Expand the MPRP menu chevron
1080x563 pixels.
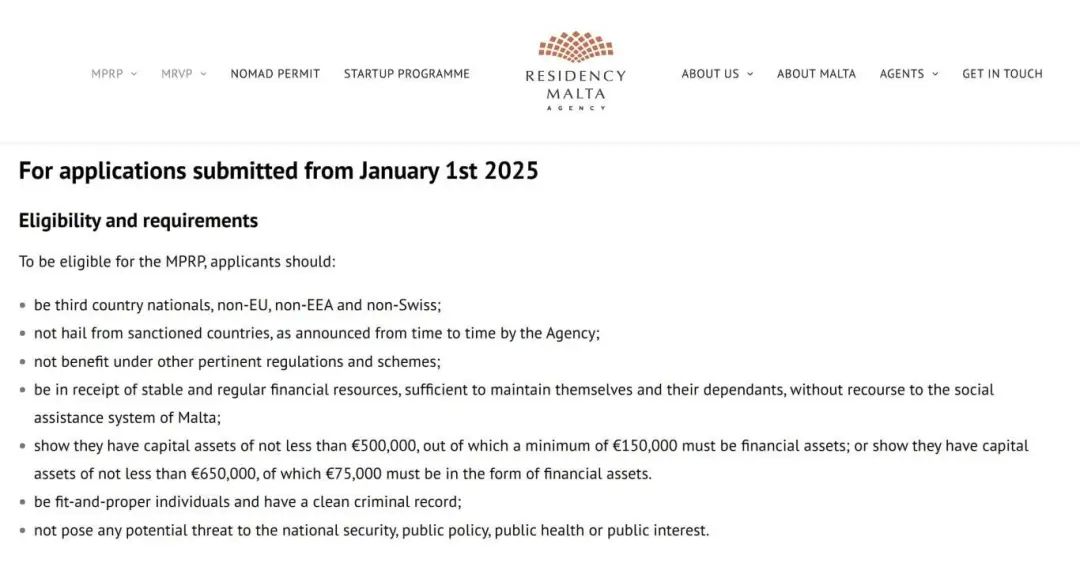click(x=134, y=74)
